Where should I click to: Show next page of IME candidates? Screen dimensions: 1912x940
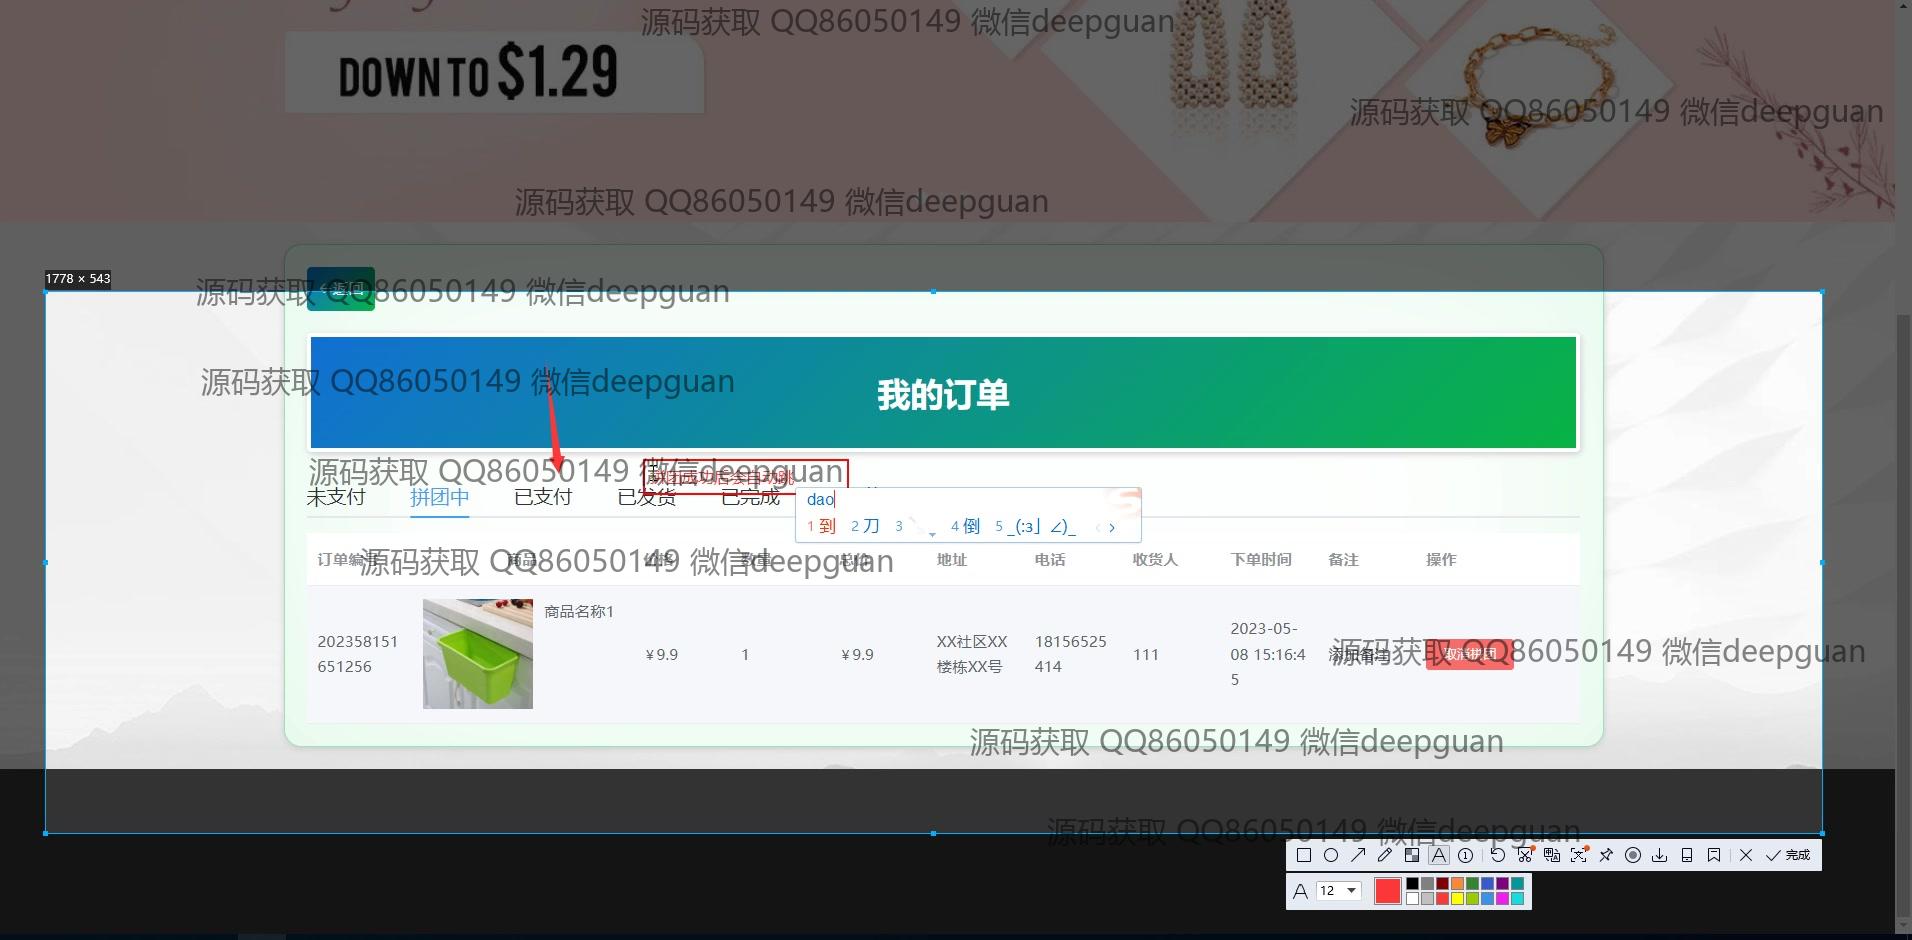1112,527
